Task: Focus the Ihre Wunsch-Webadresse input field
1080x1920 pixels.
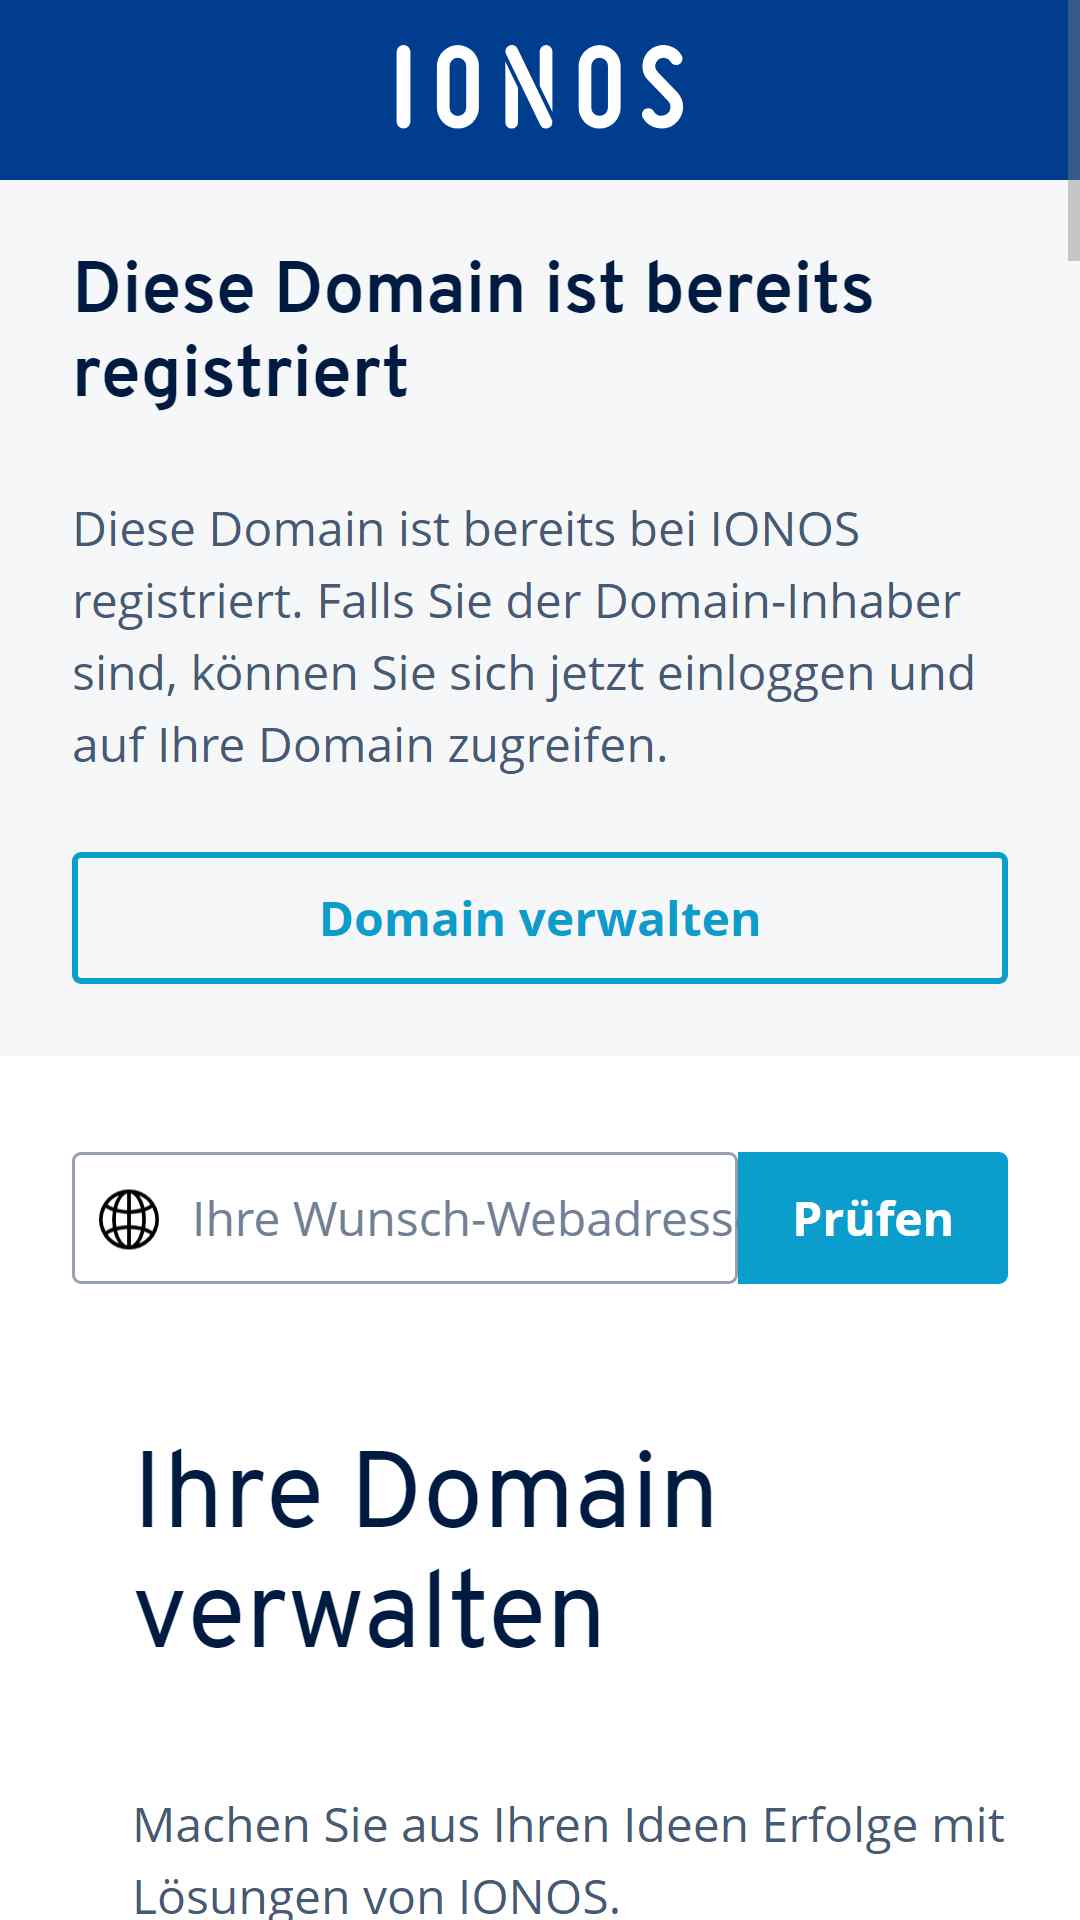Action: click(405, 1218)
